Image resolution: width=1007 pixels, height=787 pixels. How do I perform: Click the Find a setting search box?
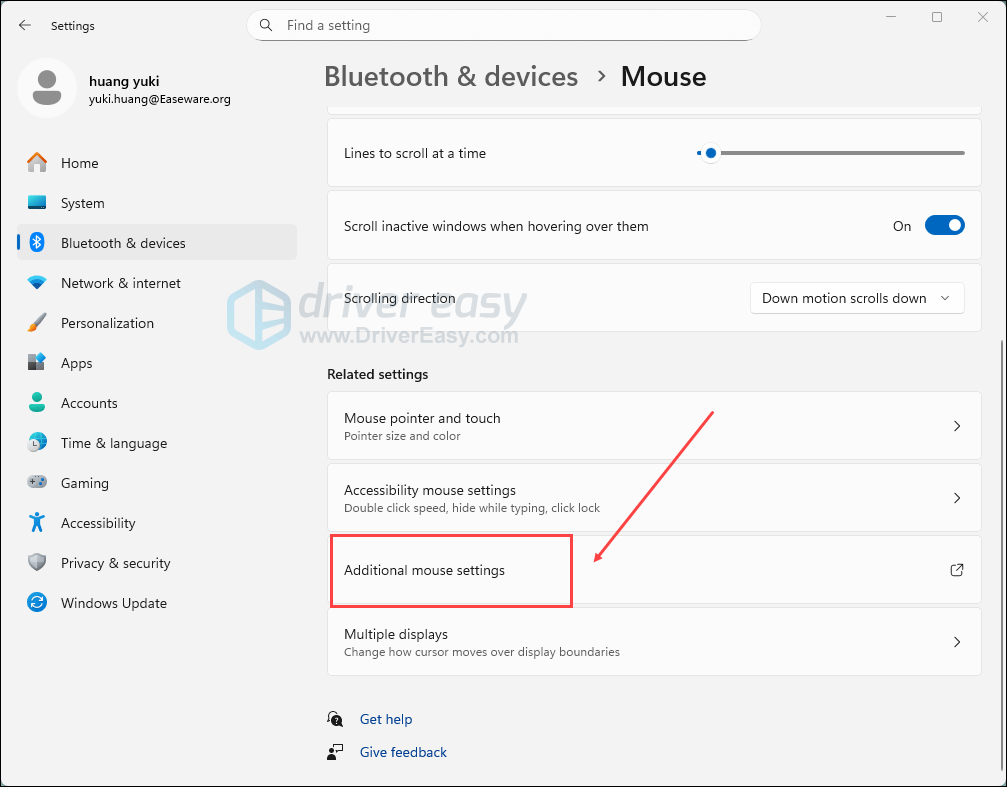point(503,25)
